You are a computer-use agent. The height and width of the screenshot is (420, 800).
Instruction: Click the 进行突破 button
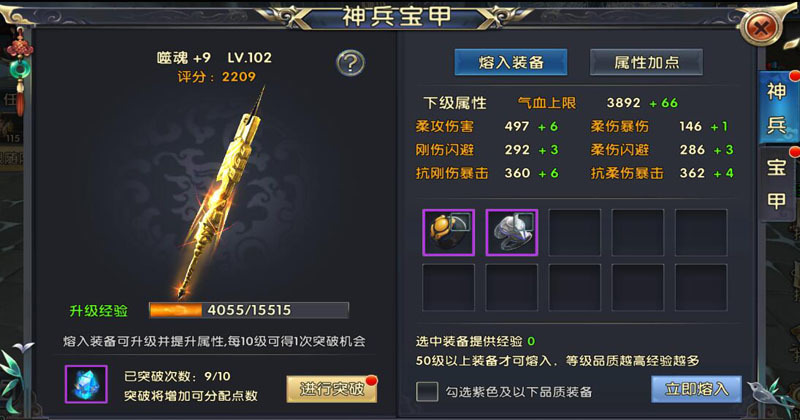tap(332, 389)
